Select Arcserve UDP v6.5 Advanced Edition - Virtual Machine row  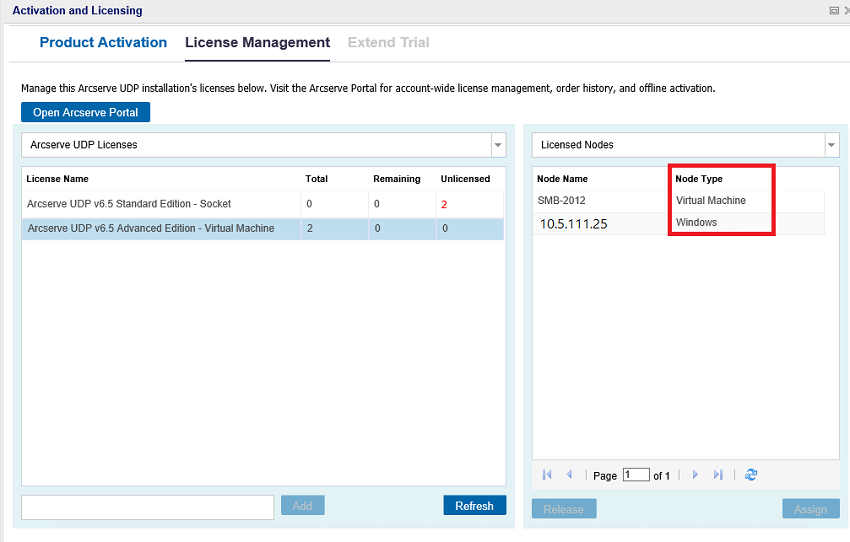click(x=263, y=228)
